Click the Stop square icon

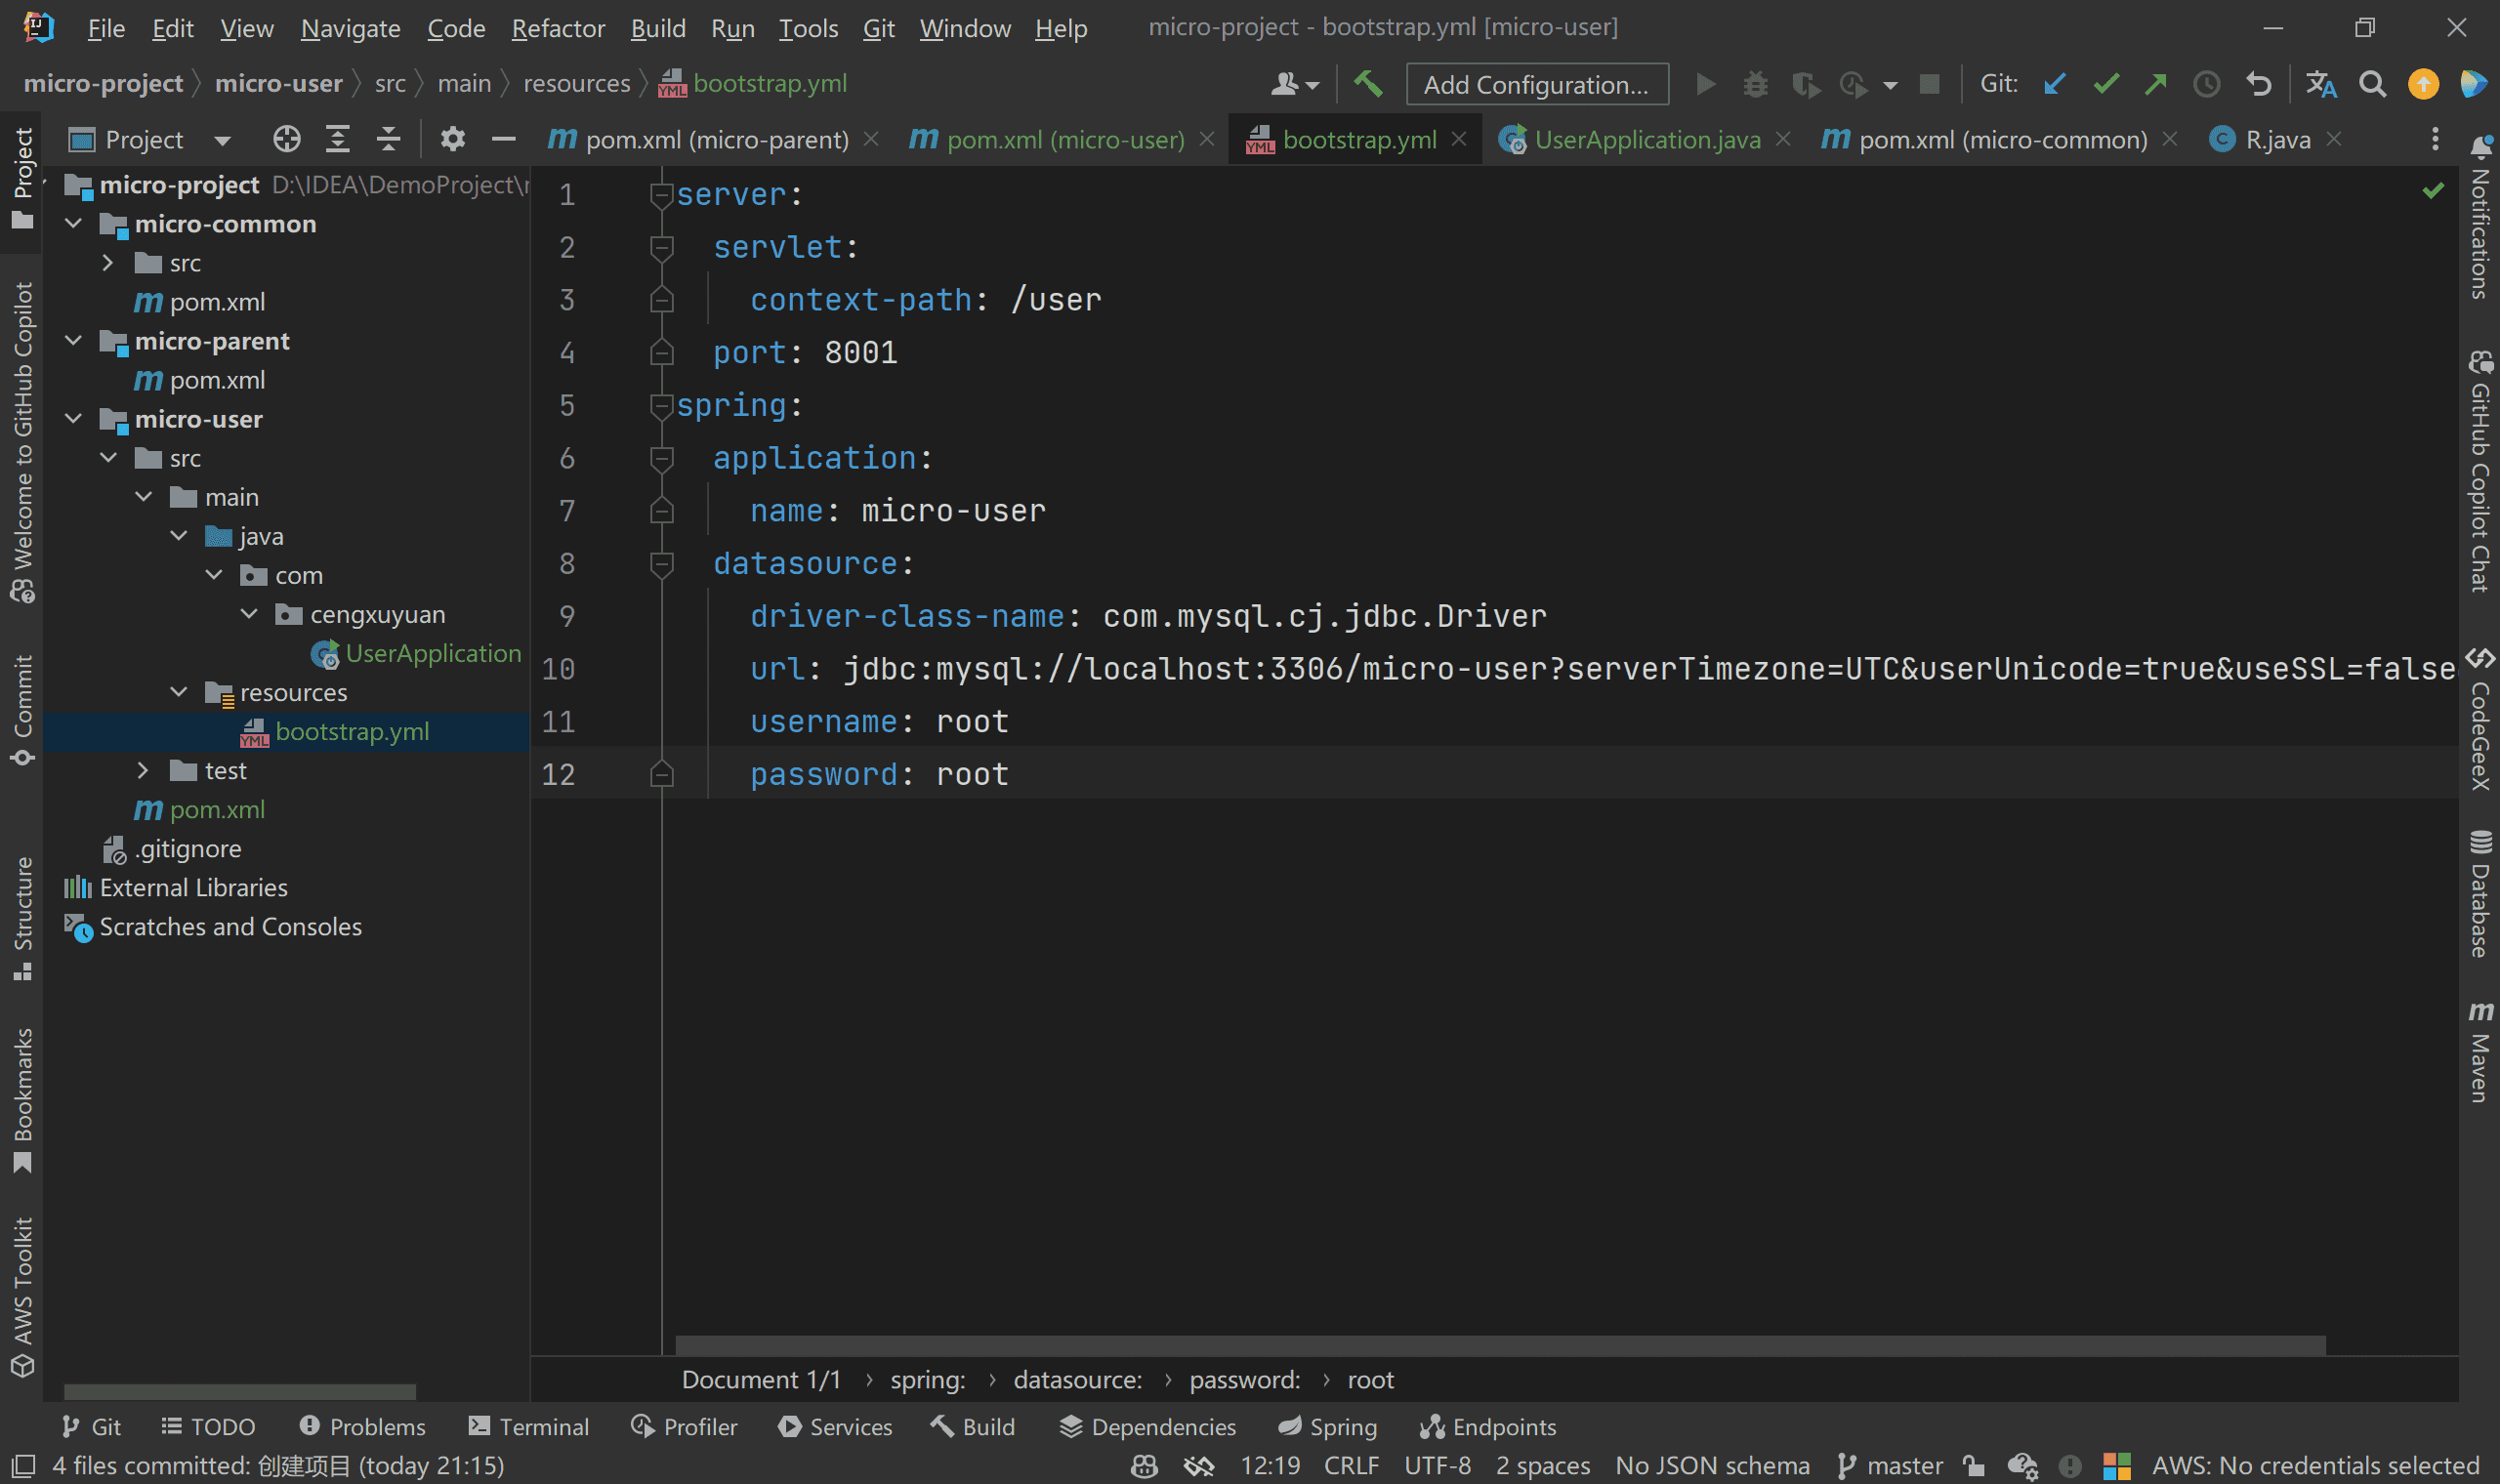click(1930, 84)
